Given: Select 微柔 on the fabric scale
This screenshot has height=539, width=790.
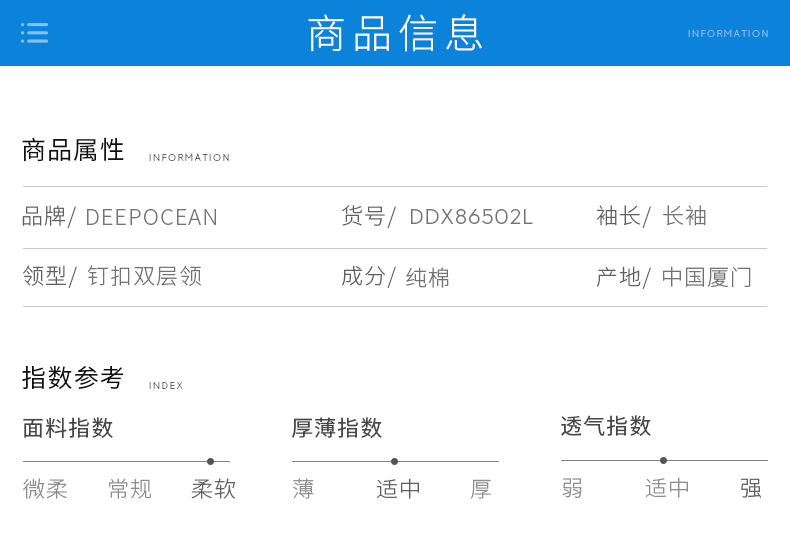Looking at the screenshot, I should [45, 489].
